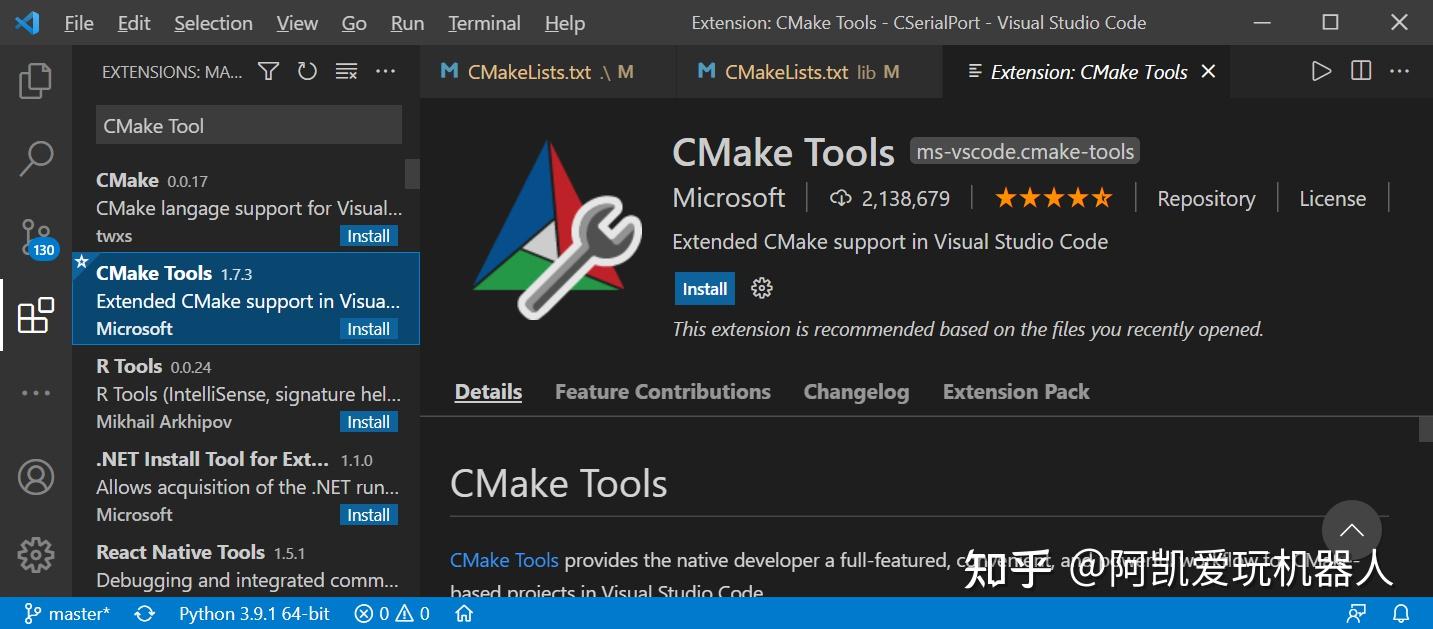Open the Terminal menu

[x=483, y=22]
